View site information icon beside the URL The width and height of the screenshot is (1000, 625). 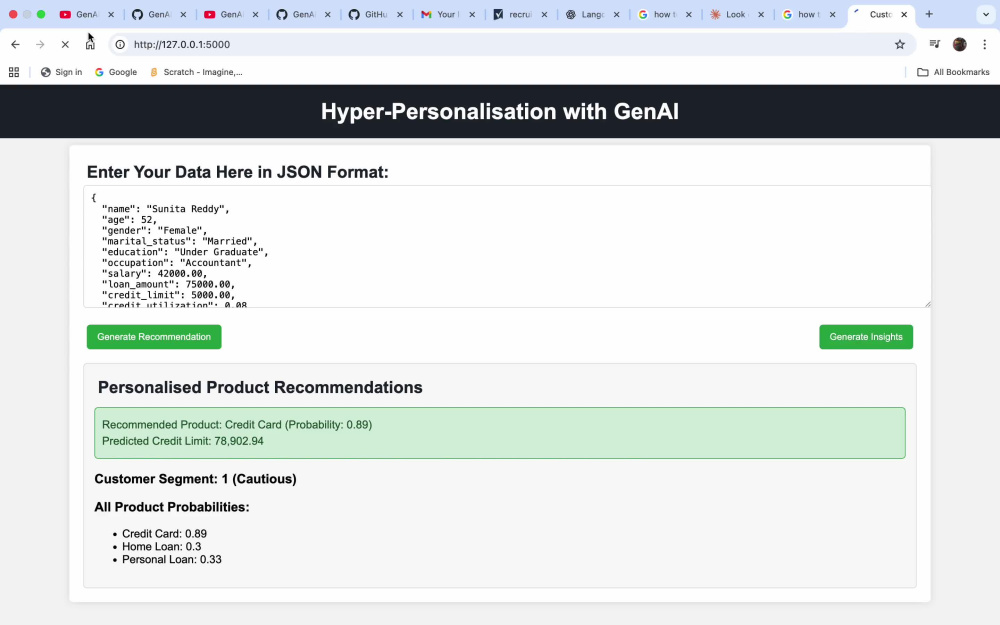click(x=120, y=44)
